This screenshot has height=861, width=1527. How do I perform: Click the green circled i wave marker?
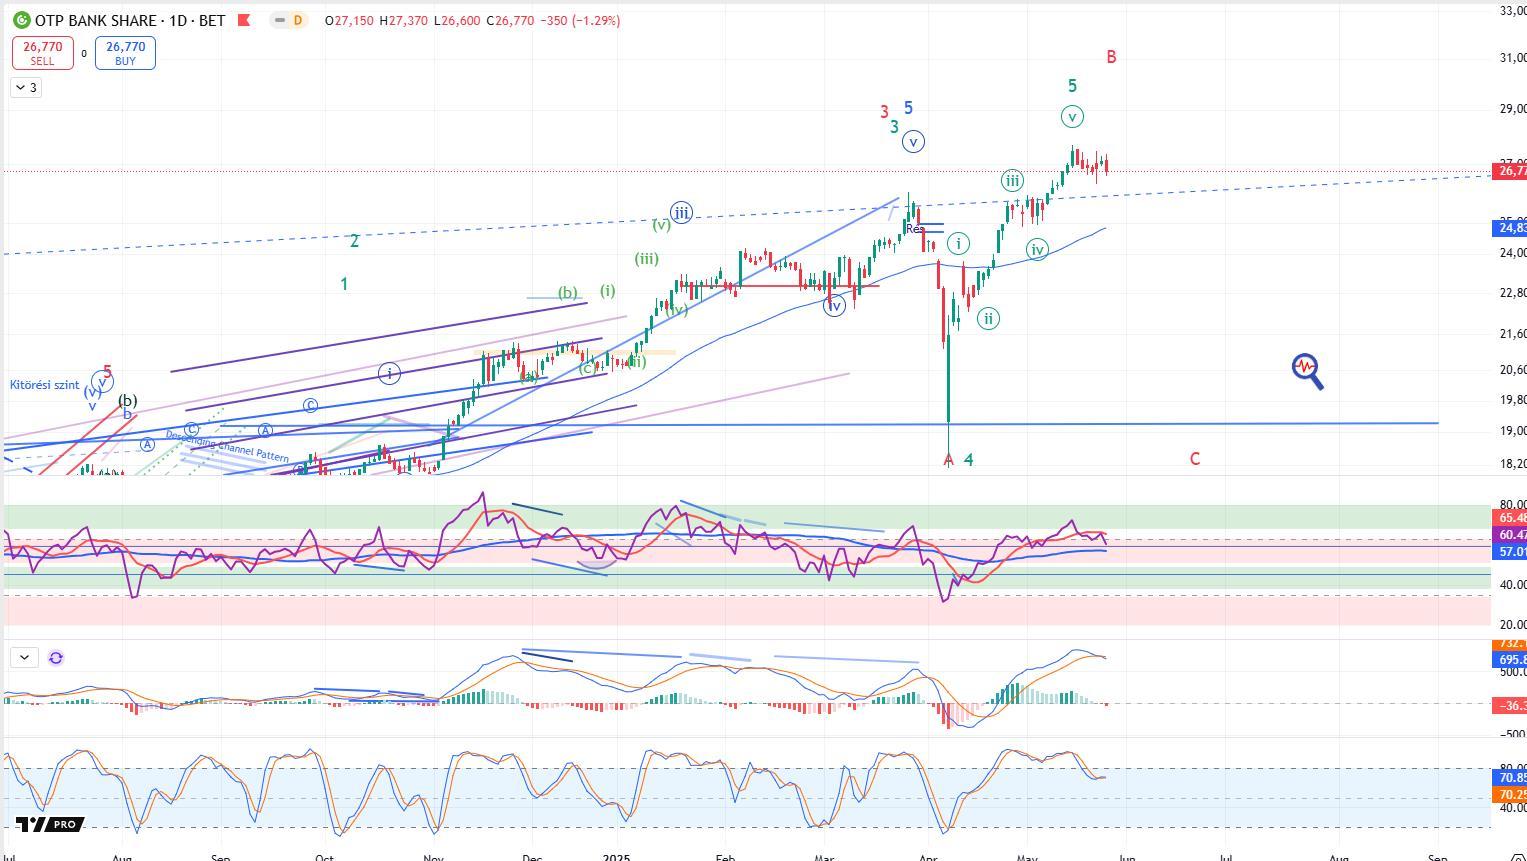click(x=958, y=243)
